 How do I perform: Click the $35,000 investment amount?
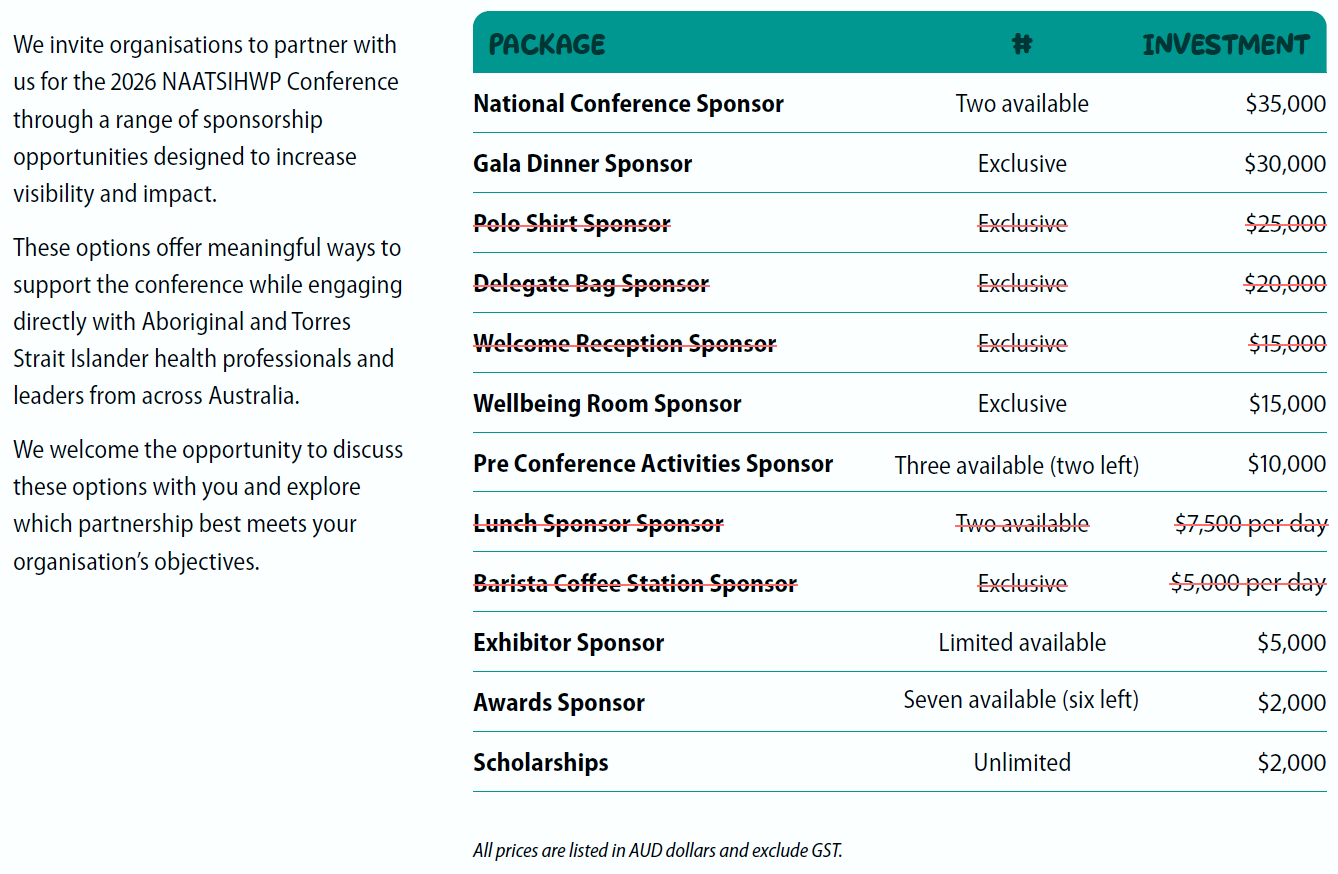1286,104
